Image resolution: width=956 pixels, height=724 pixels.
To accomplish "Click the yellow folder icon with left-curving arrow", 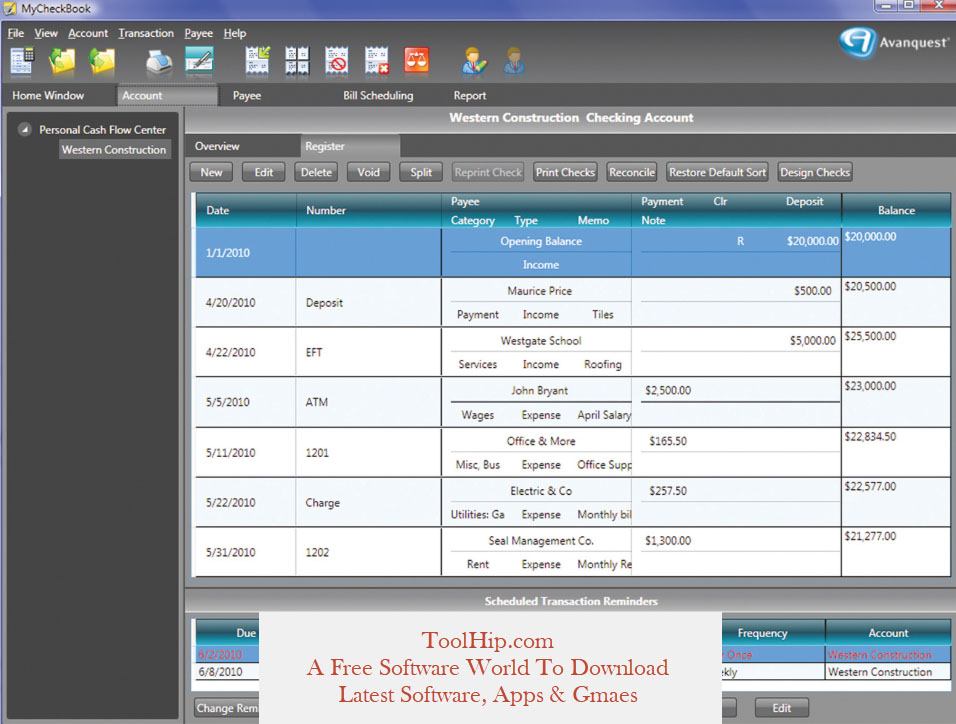I will (x=62, y=61).
